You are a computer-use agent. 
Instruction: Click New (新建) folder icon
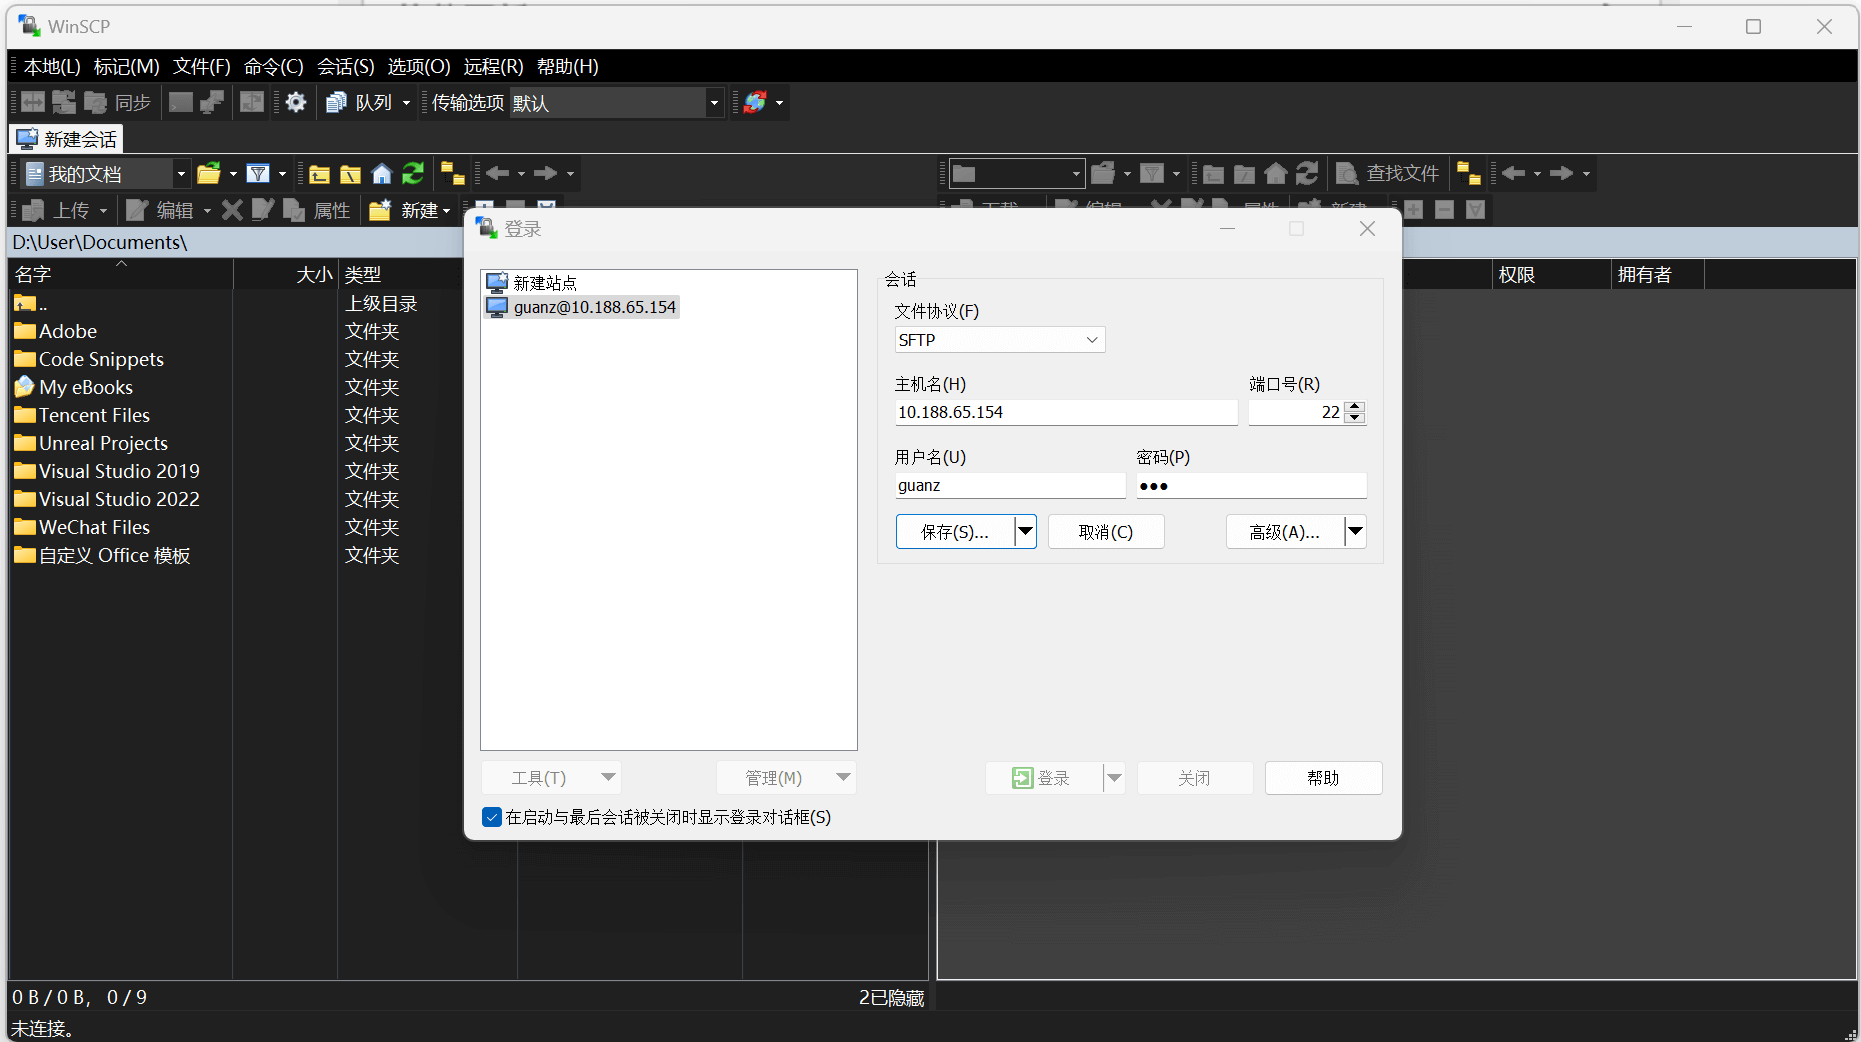[x=380, y=210]
